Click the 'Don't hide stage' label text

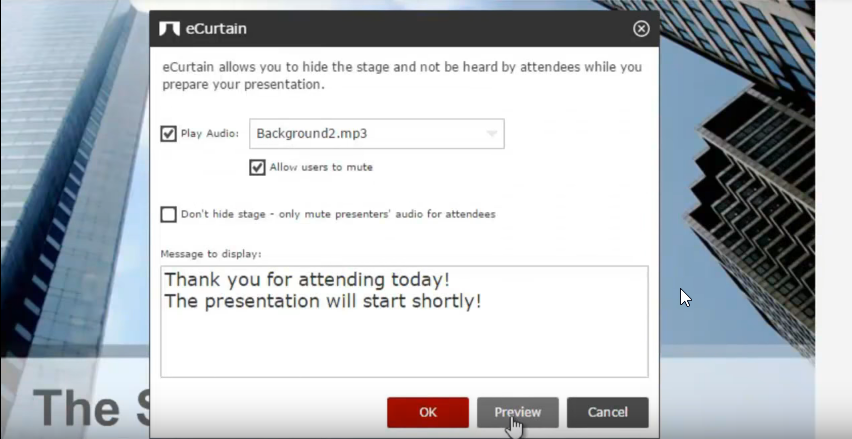pos(338,214)
